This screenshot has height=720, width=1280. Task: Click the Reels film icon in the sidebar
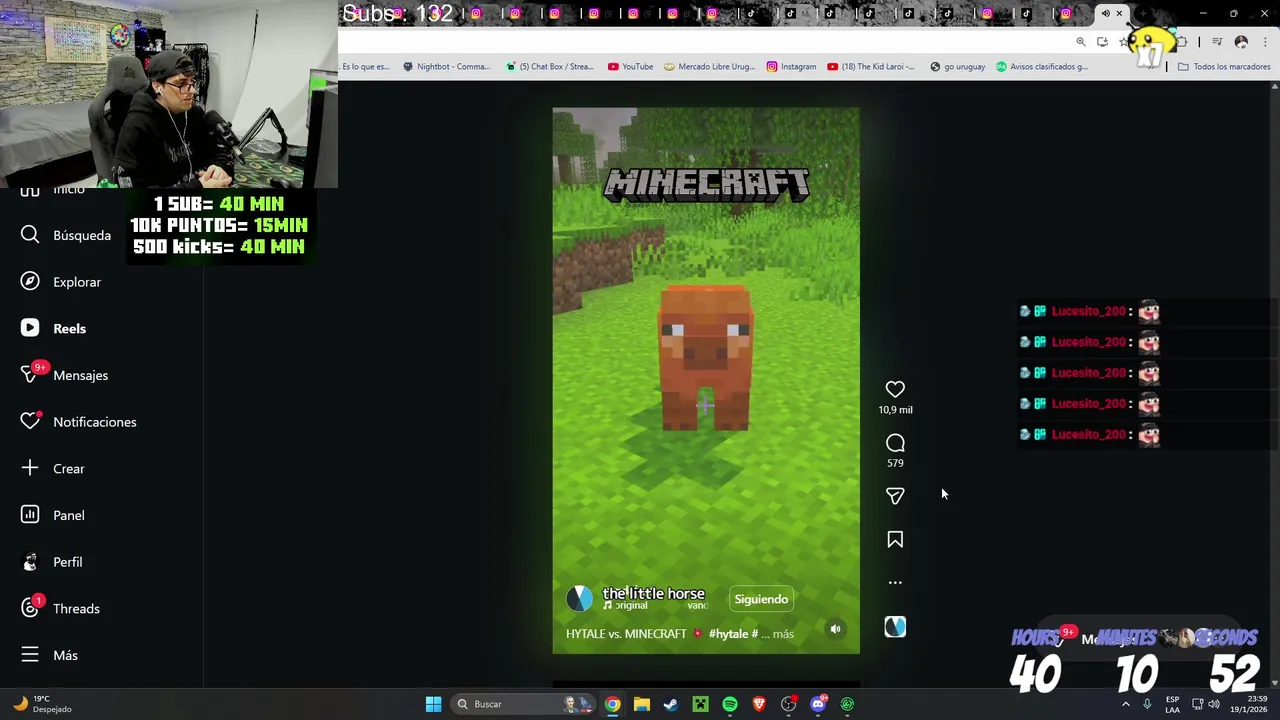point(30,328)
